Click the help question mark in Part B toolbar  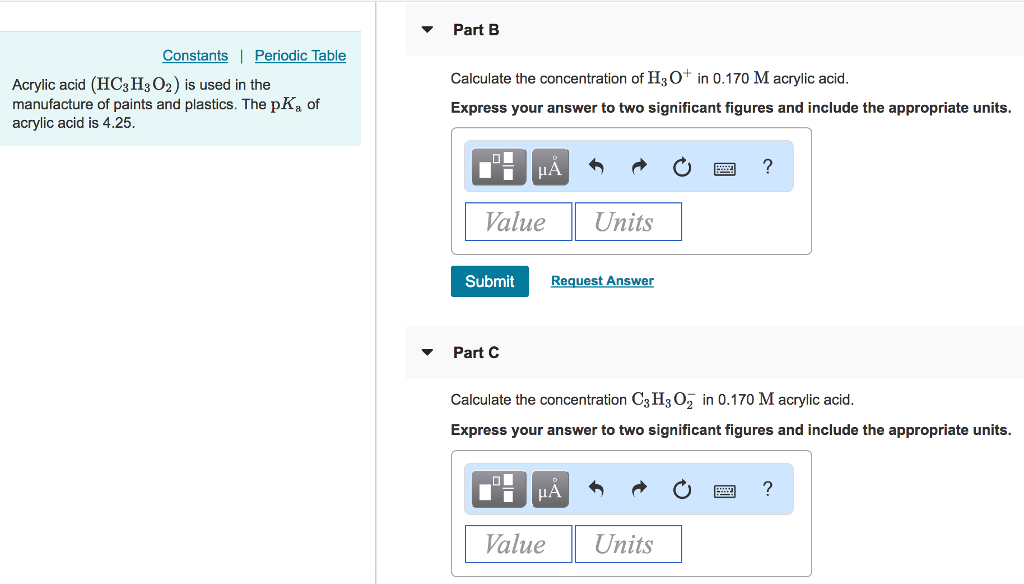tap(767, 166)
